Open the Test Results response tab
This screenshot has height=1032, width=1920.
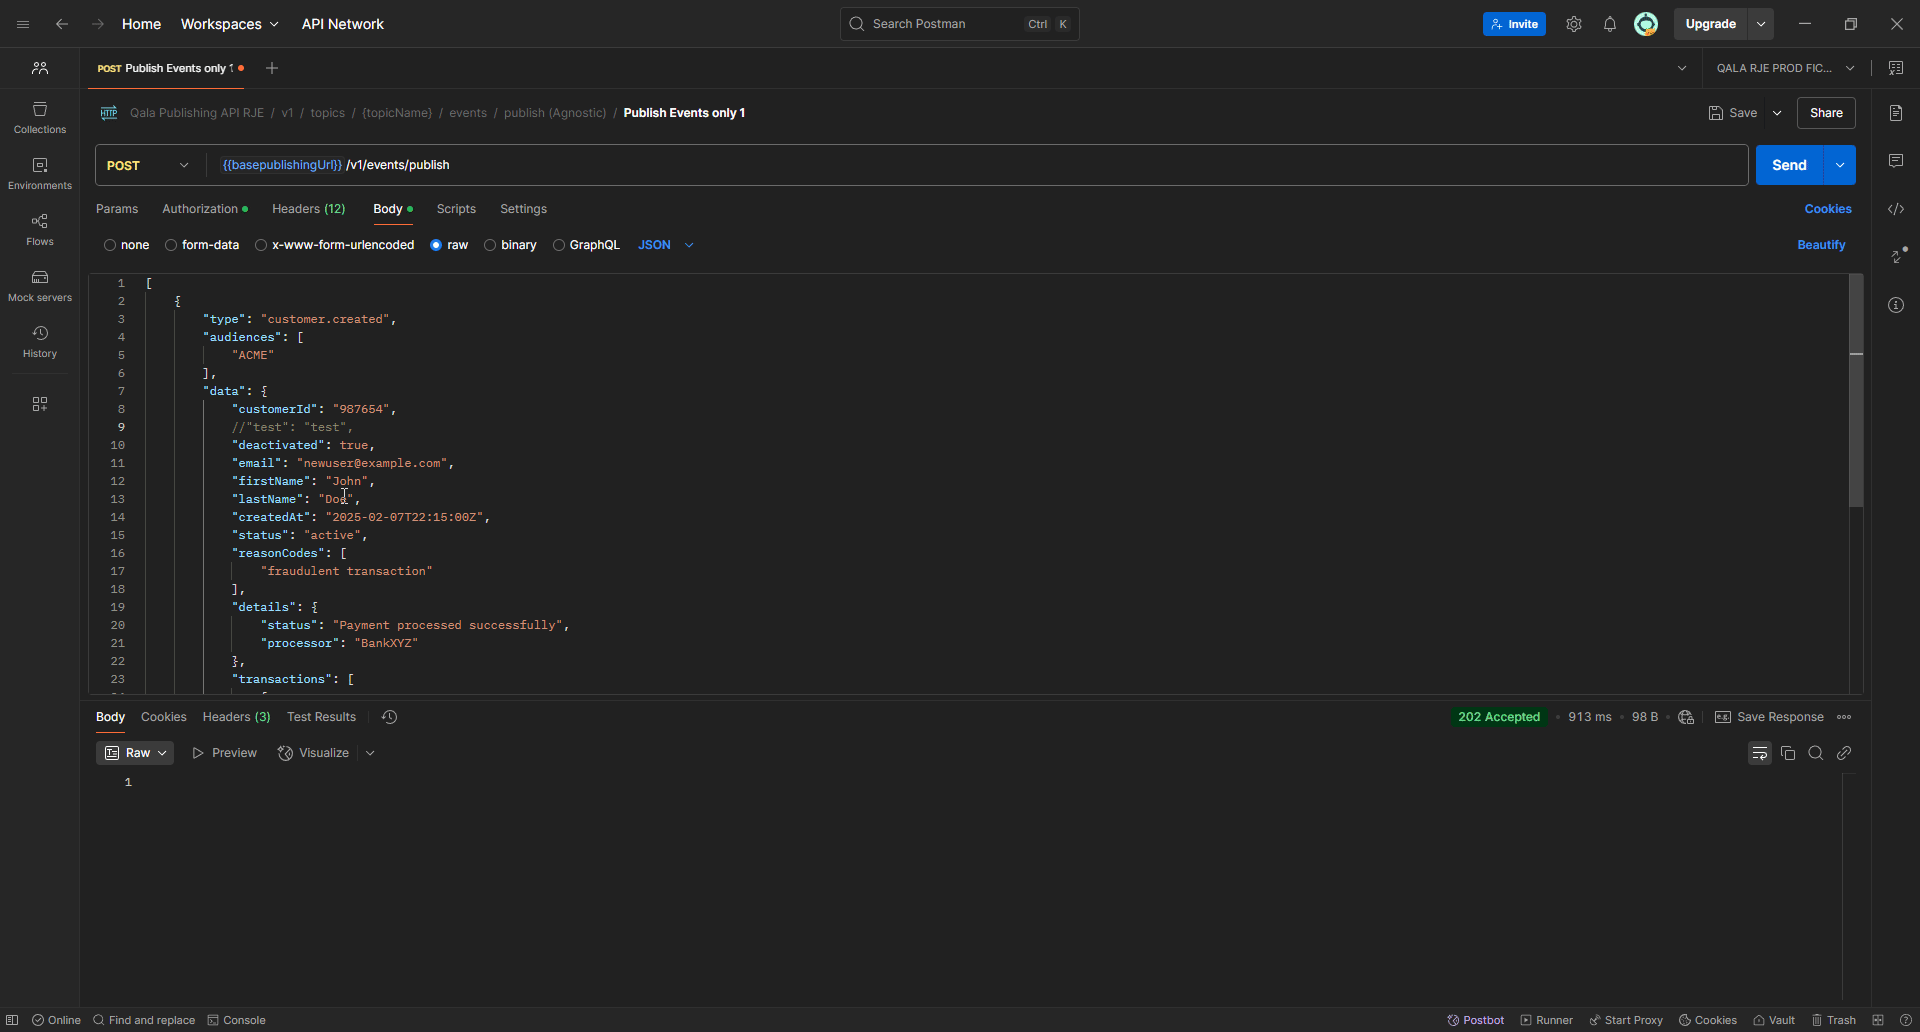pos(321,717)
